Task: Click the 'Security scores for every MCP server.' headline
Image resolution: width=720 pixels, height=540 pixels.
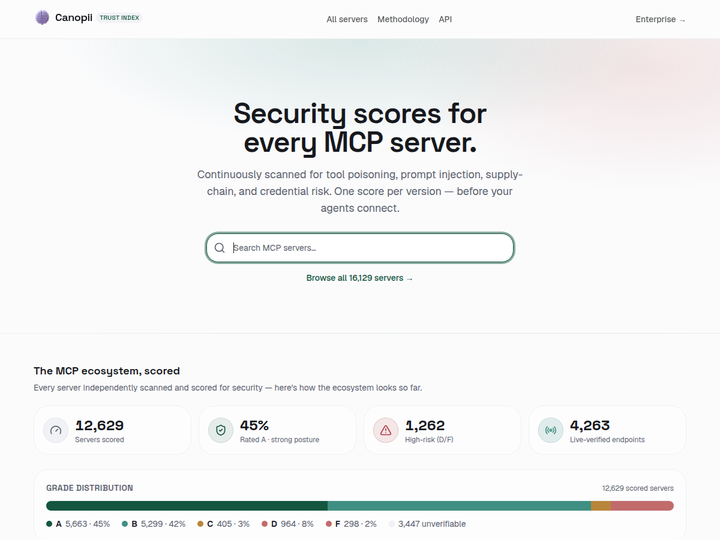Action: [360, 128]
